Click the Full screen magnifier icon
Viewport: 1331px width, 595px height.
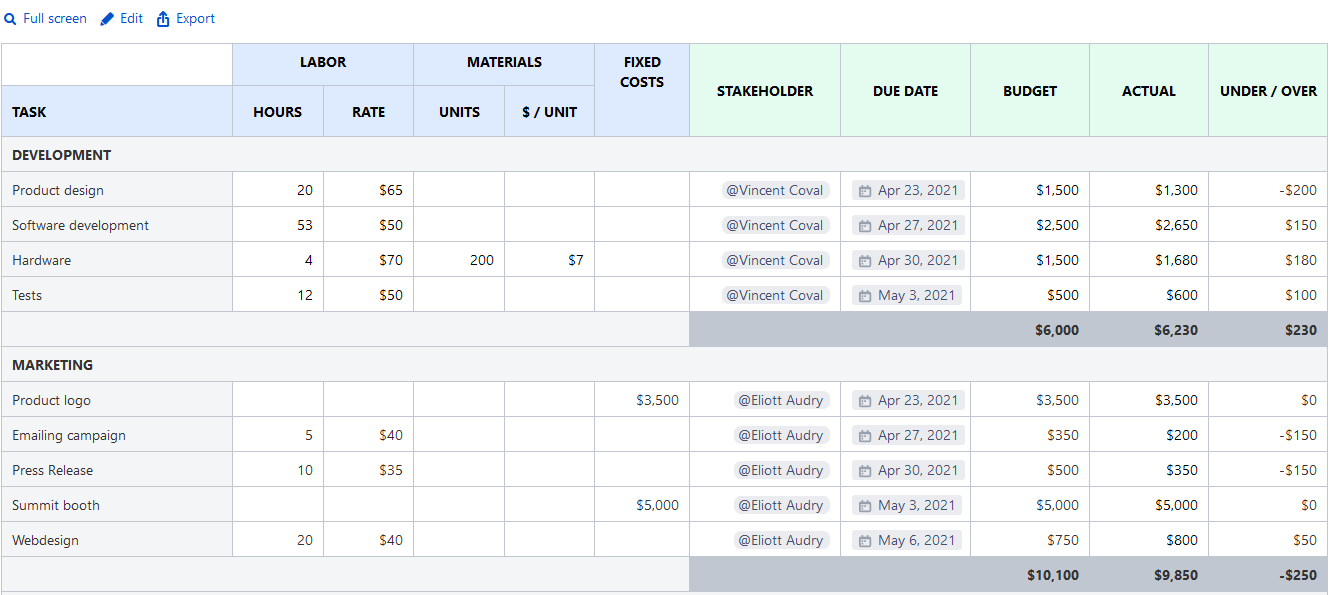coord(11,19)
